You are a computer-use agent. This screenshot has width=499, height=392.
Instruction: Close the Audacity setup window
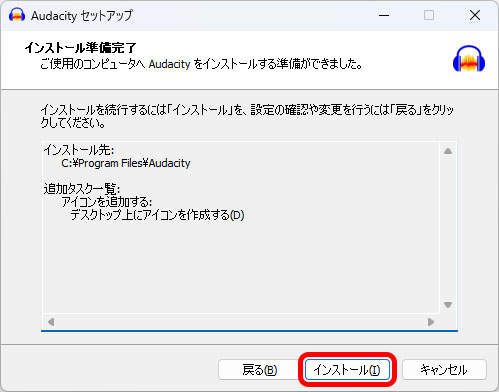point(475,15)
